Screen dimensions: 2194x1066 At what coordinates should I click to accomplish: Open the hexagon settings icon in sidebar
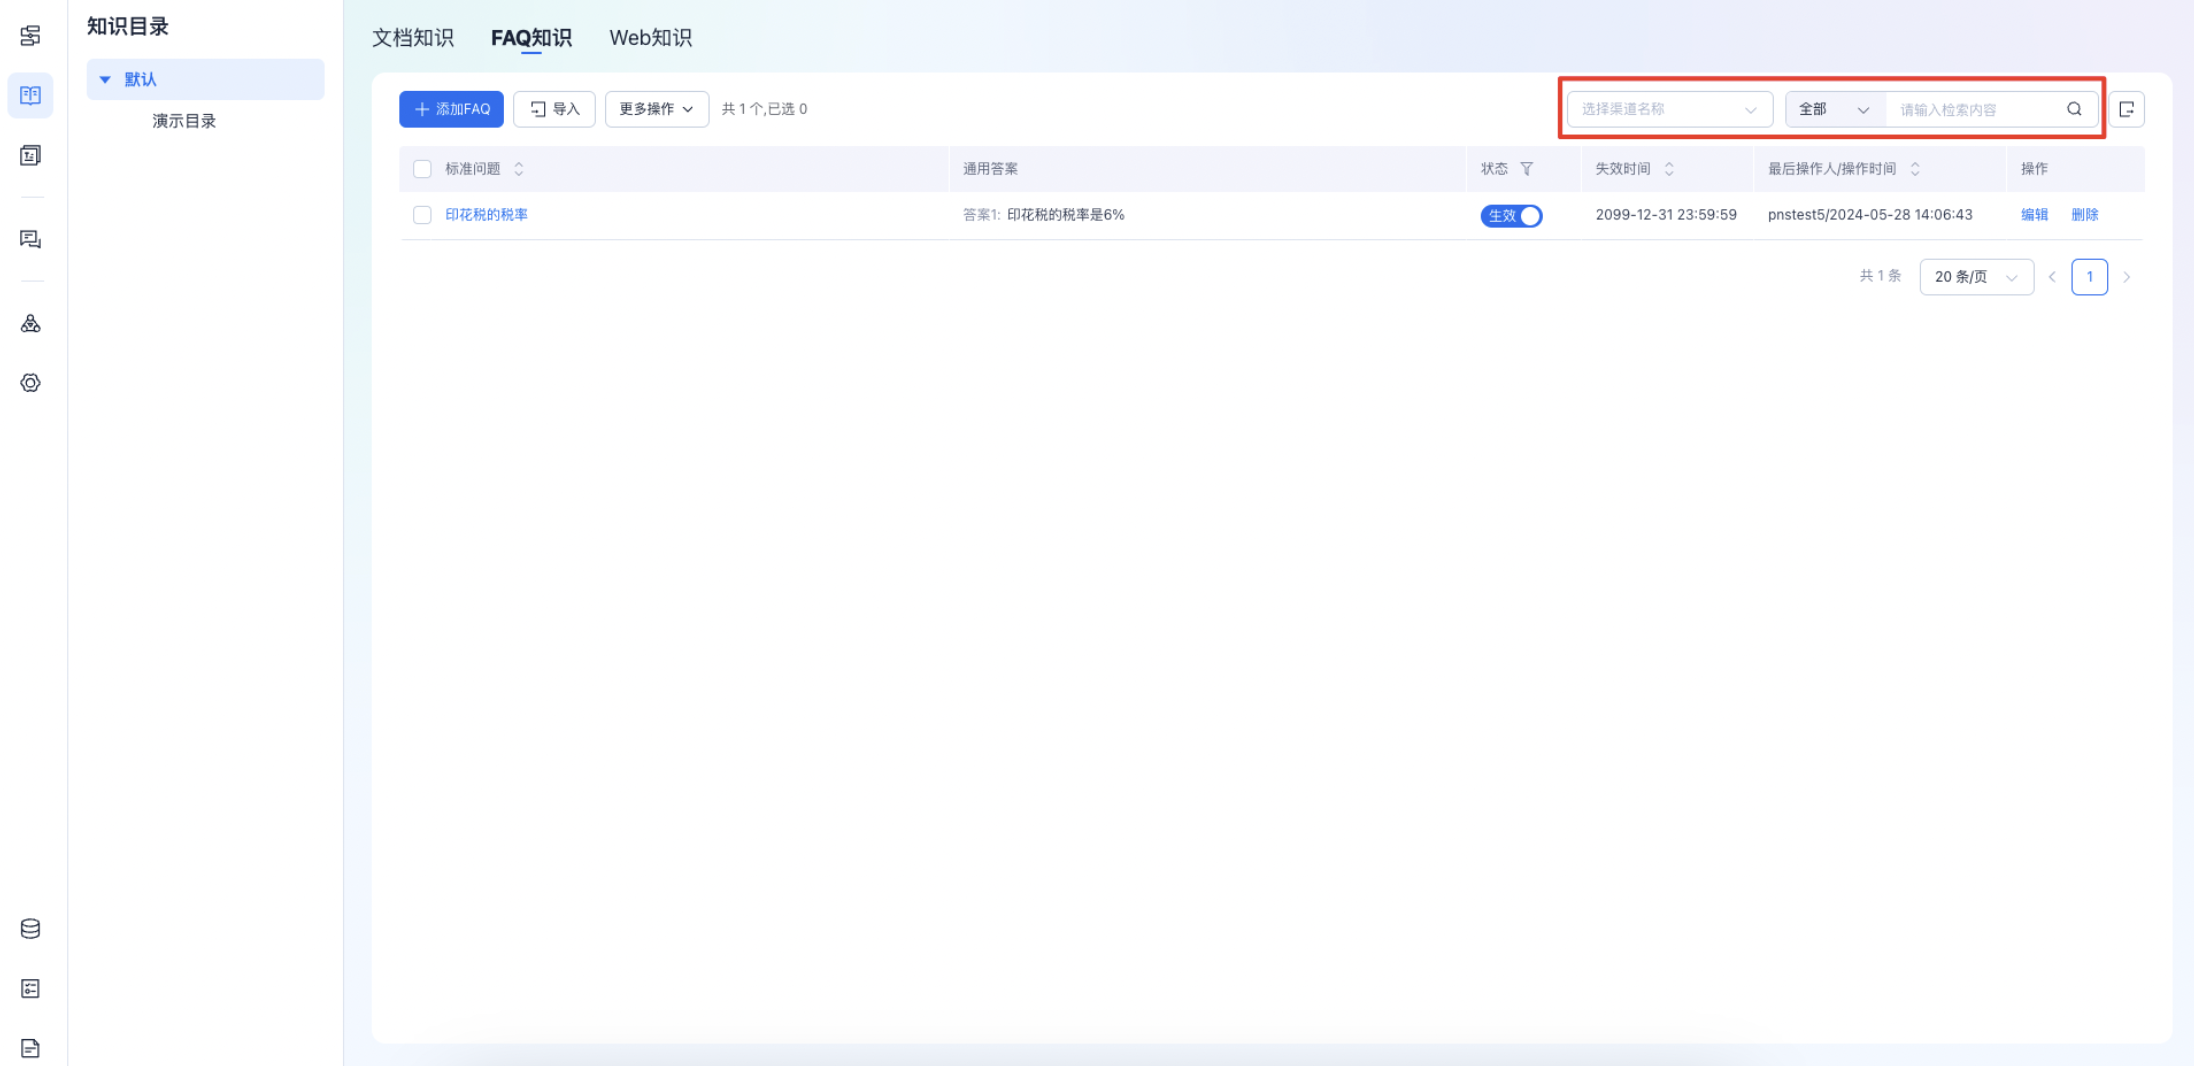[x=31, y=383]
